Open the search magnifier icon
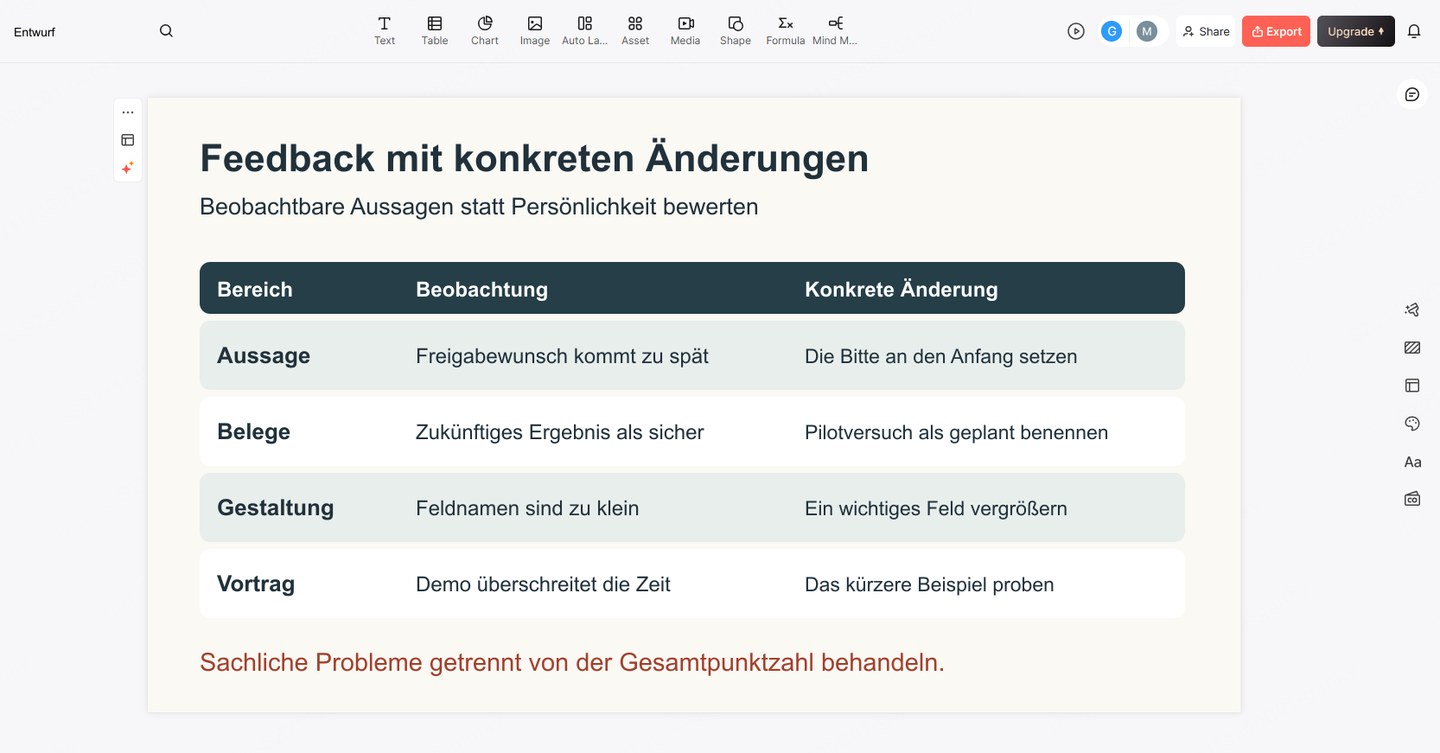The width and height of the screenshot is (1440, 753). click(x=166, y=31)
